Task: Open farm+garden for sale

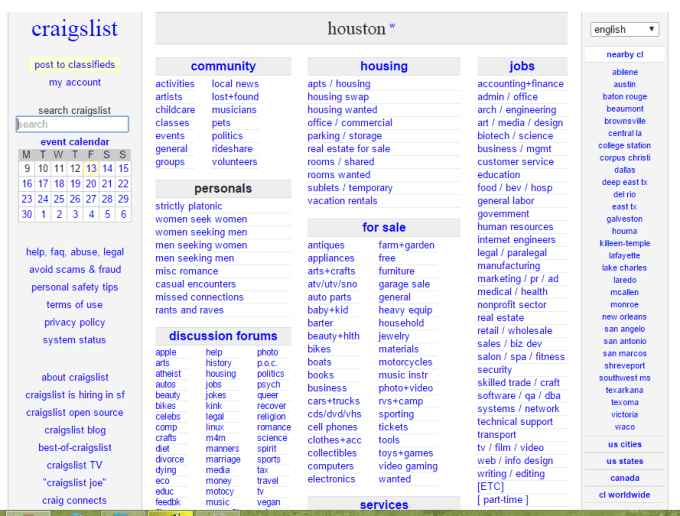Action: click(x=406, y=245)
